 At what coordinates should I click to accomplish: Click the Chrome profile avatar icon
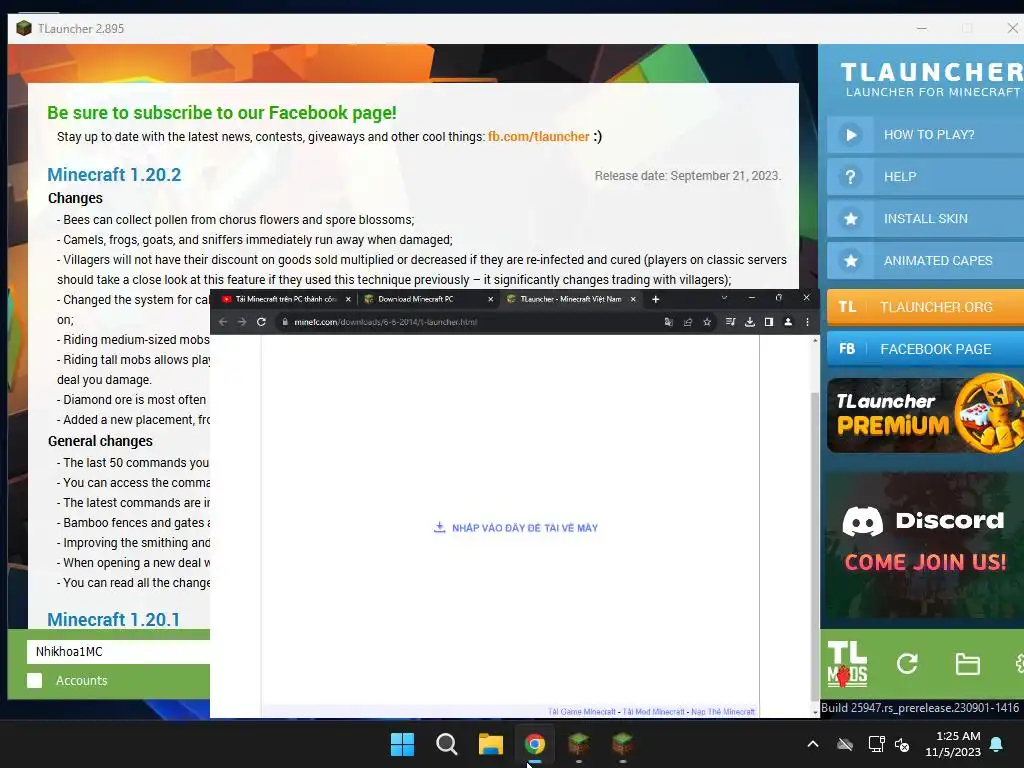(x=788, y=322)
